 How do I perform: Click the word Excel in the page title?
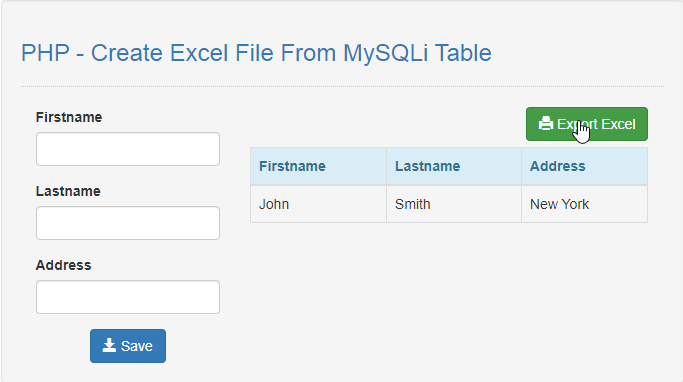[199, 53]
